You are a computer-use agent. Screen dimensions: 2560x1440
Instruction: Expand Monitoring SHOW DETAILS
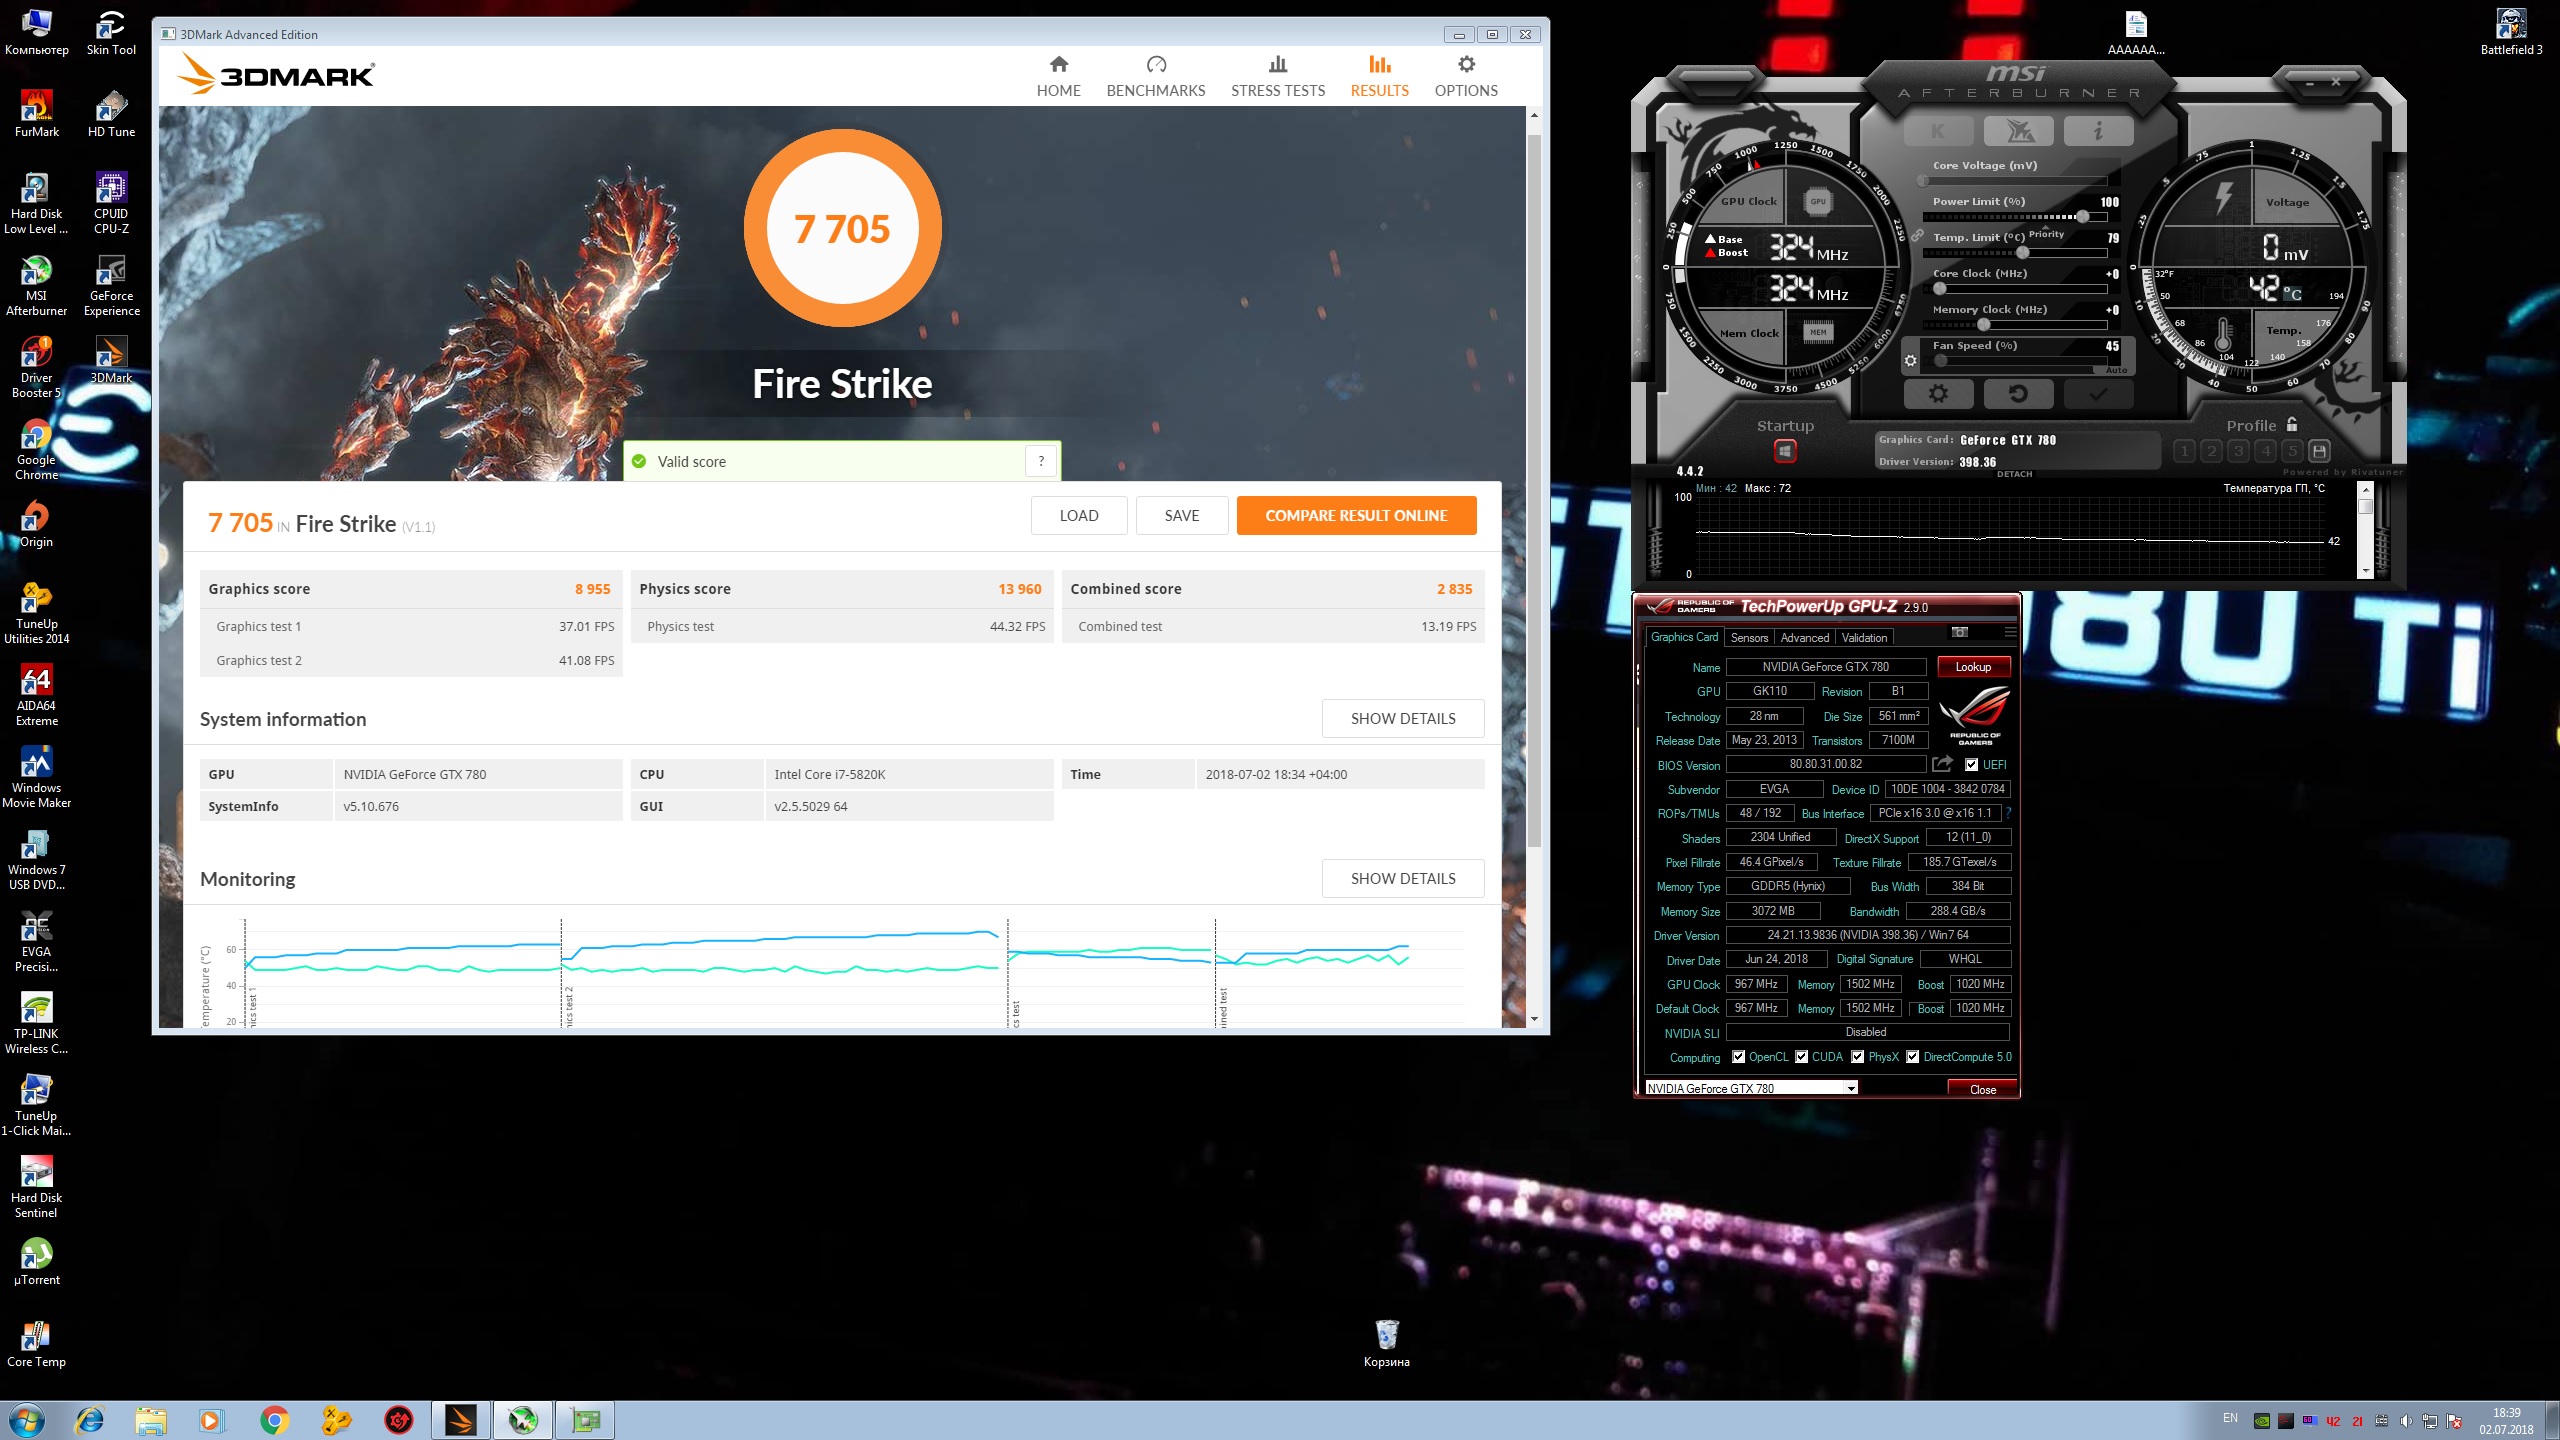[x=1402, y=879]
